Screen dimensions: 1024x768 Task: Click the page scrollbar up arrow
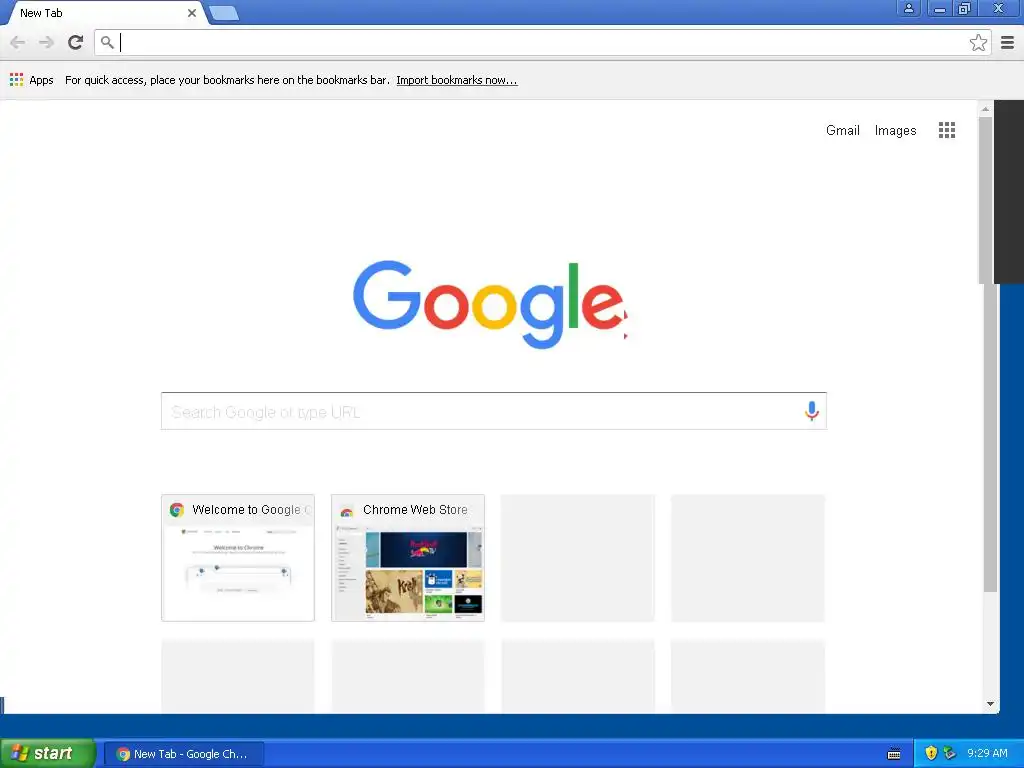(x=985, y=109)
